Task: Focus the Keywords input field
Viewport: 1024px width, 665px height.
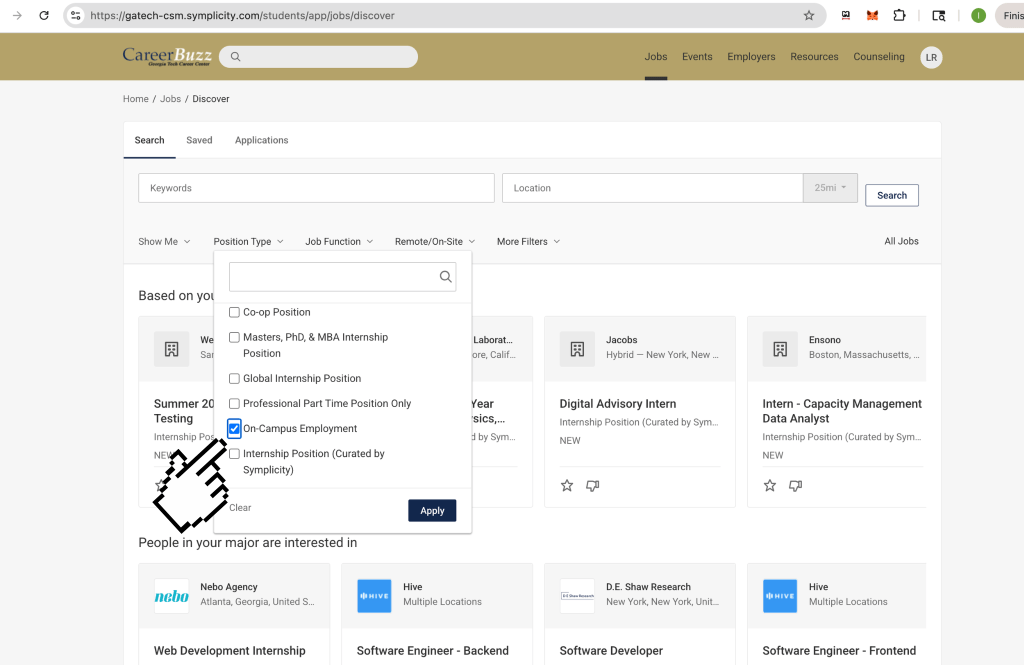Action: (x=316, y=188)
